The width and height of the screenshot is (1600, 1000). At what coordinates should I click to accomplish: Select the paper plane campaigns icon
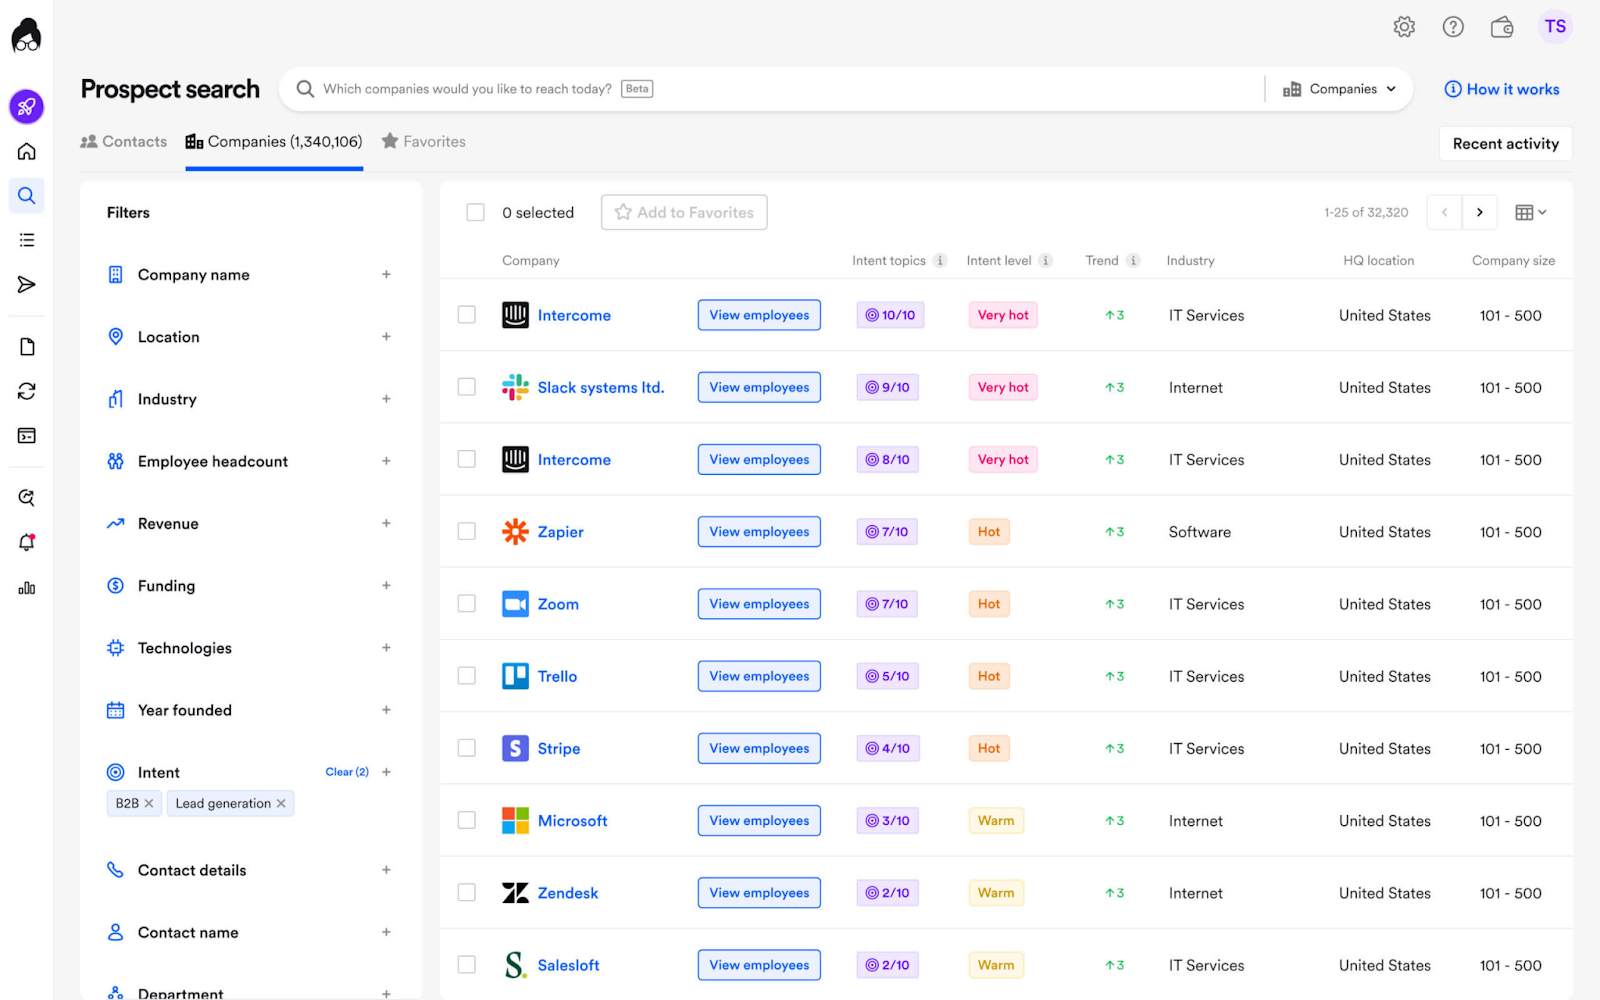pyautogui.click(x=26, y=284)
